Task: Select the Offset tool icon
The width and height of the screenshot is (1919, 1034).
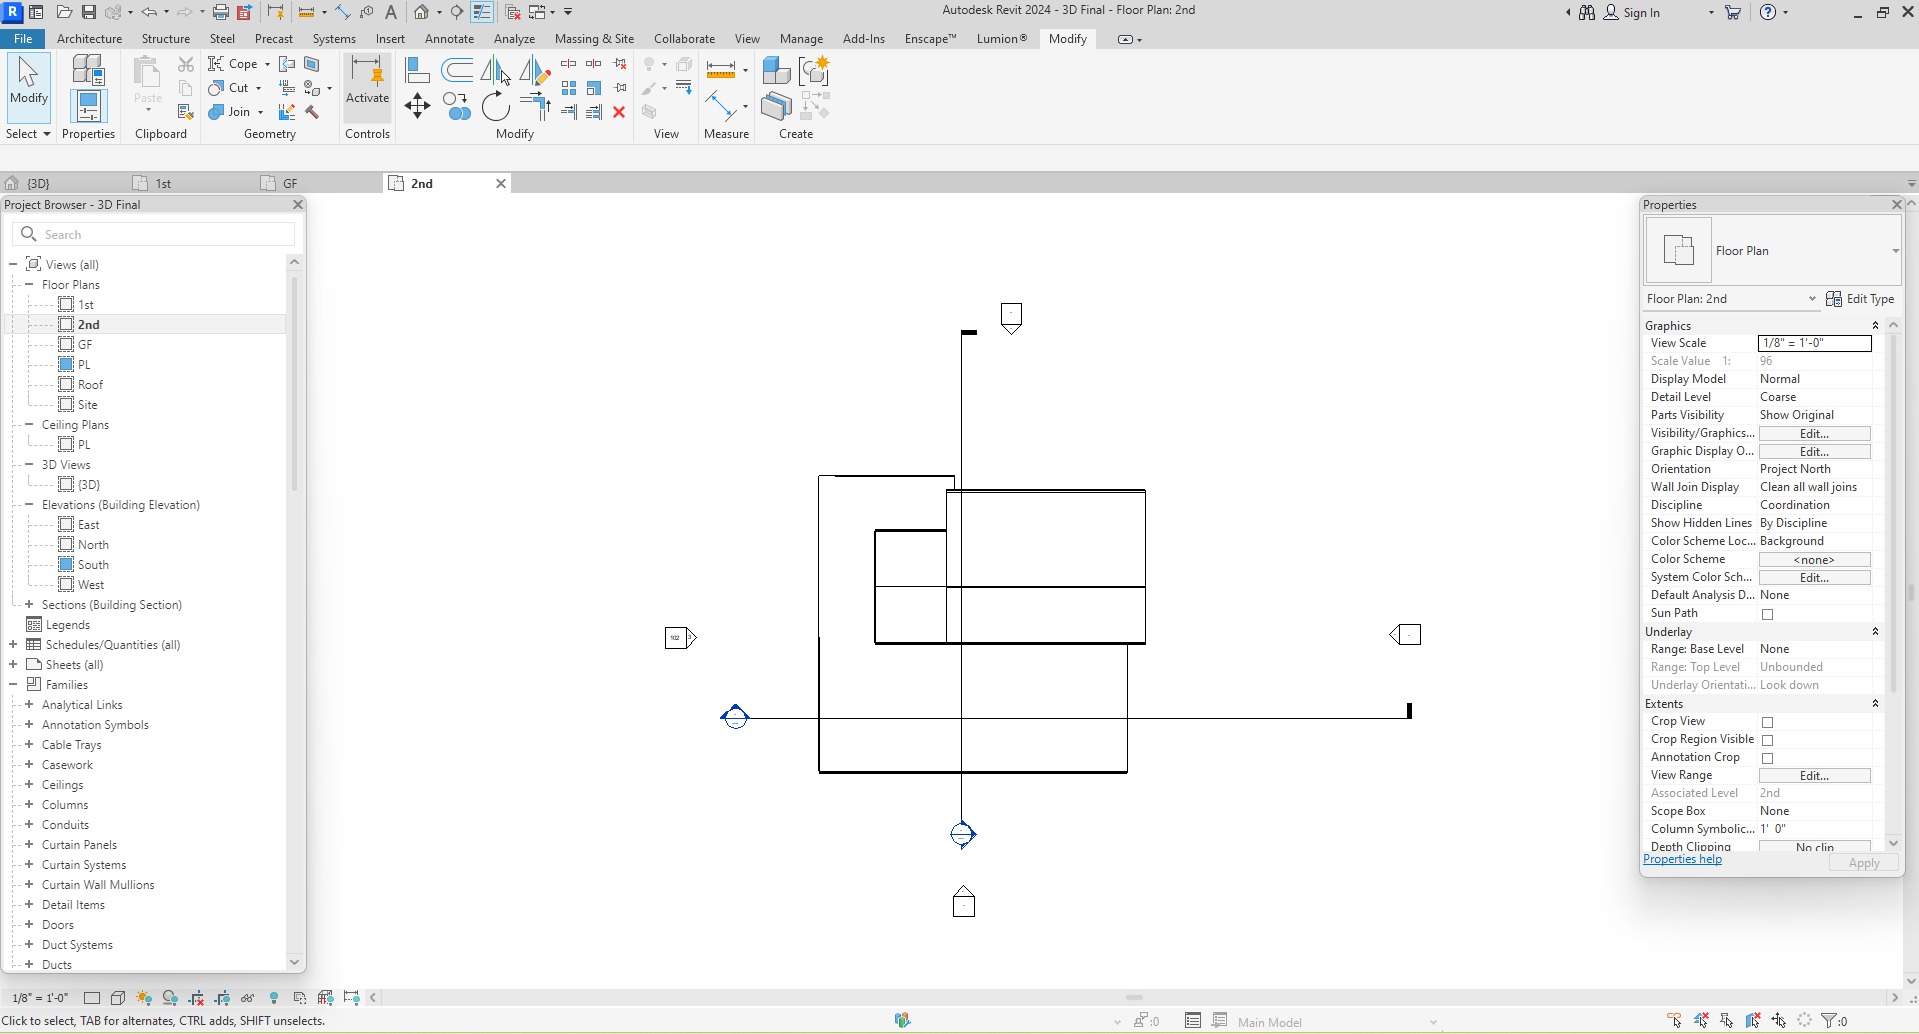Action: [x=457, y=70]
